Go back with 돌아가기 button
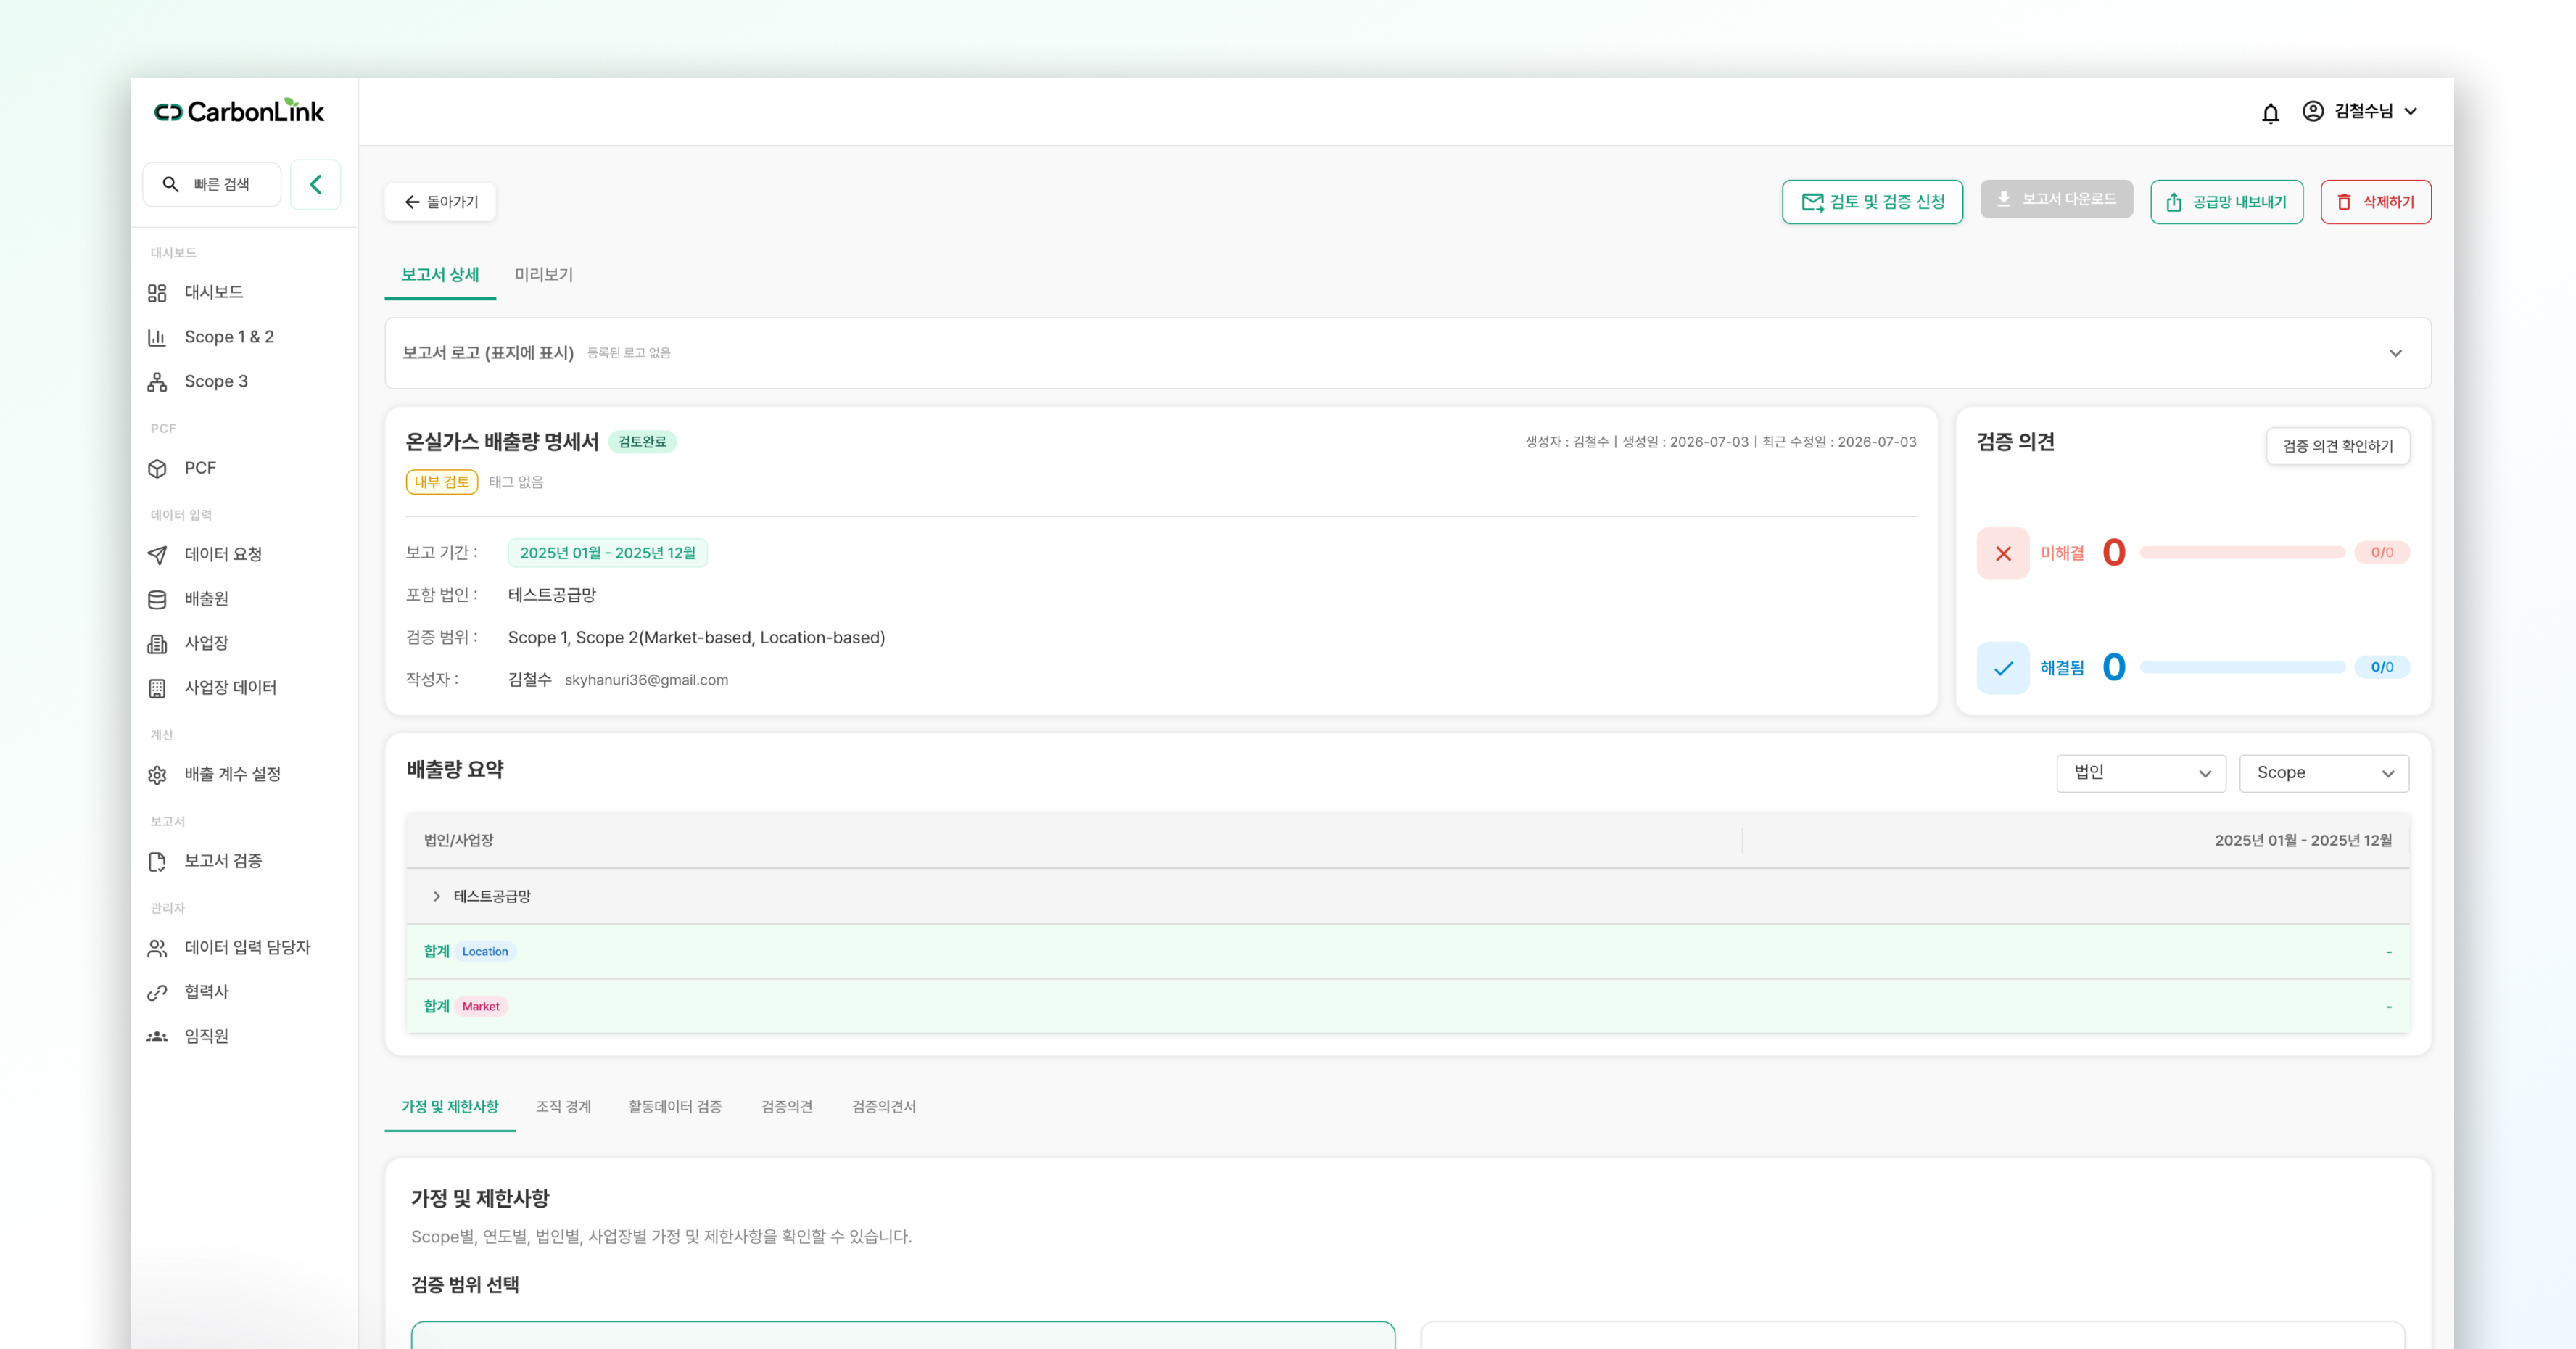2576x1349 pixels. pos(440,202)
